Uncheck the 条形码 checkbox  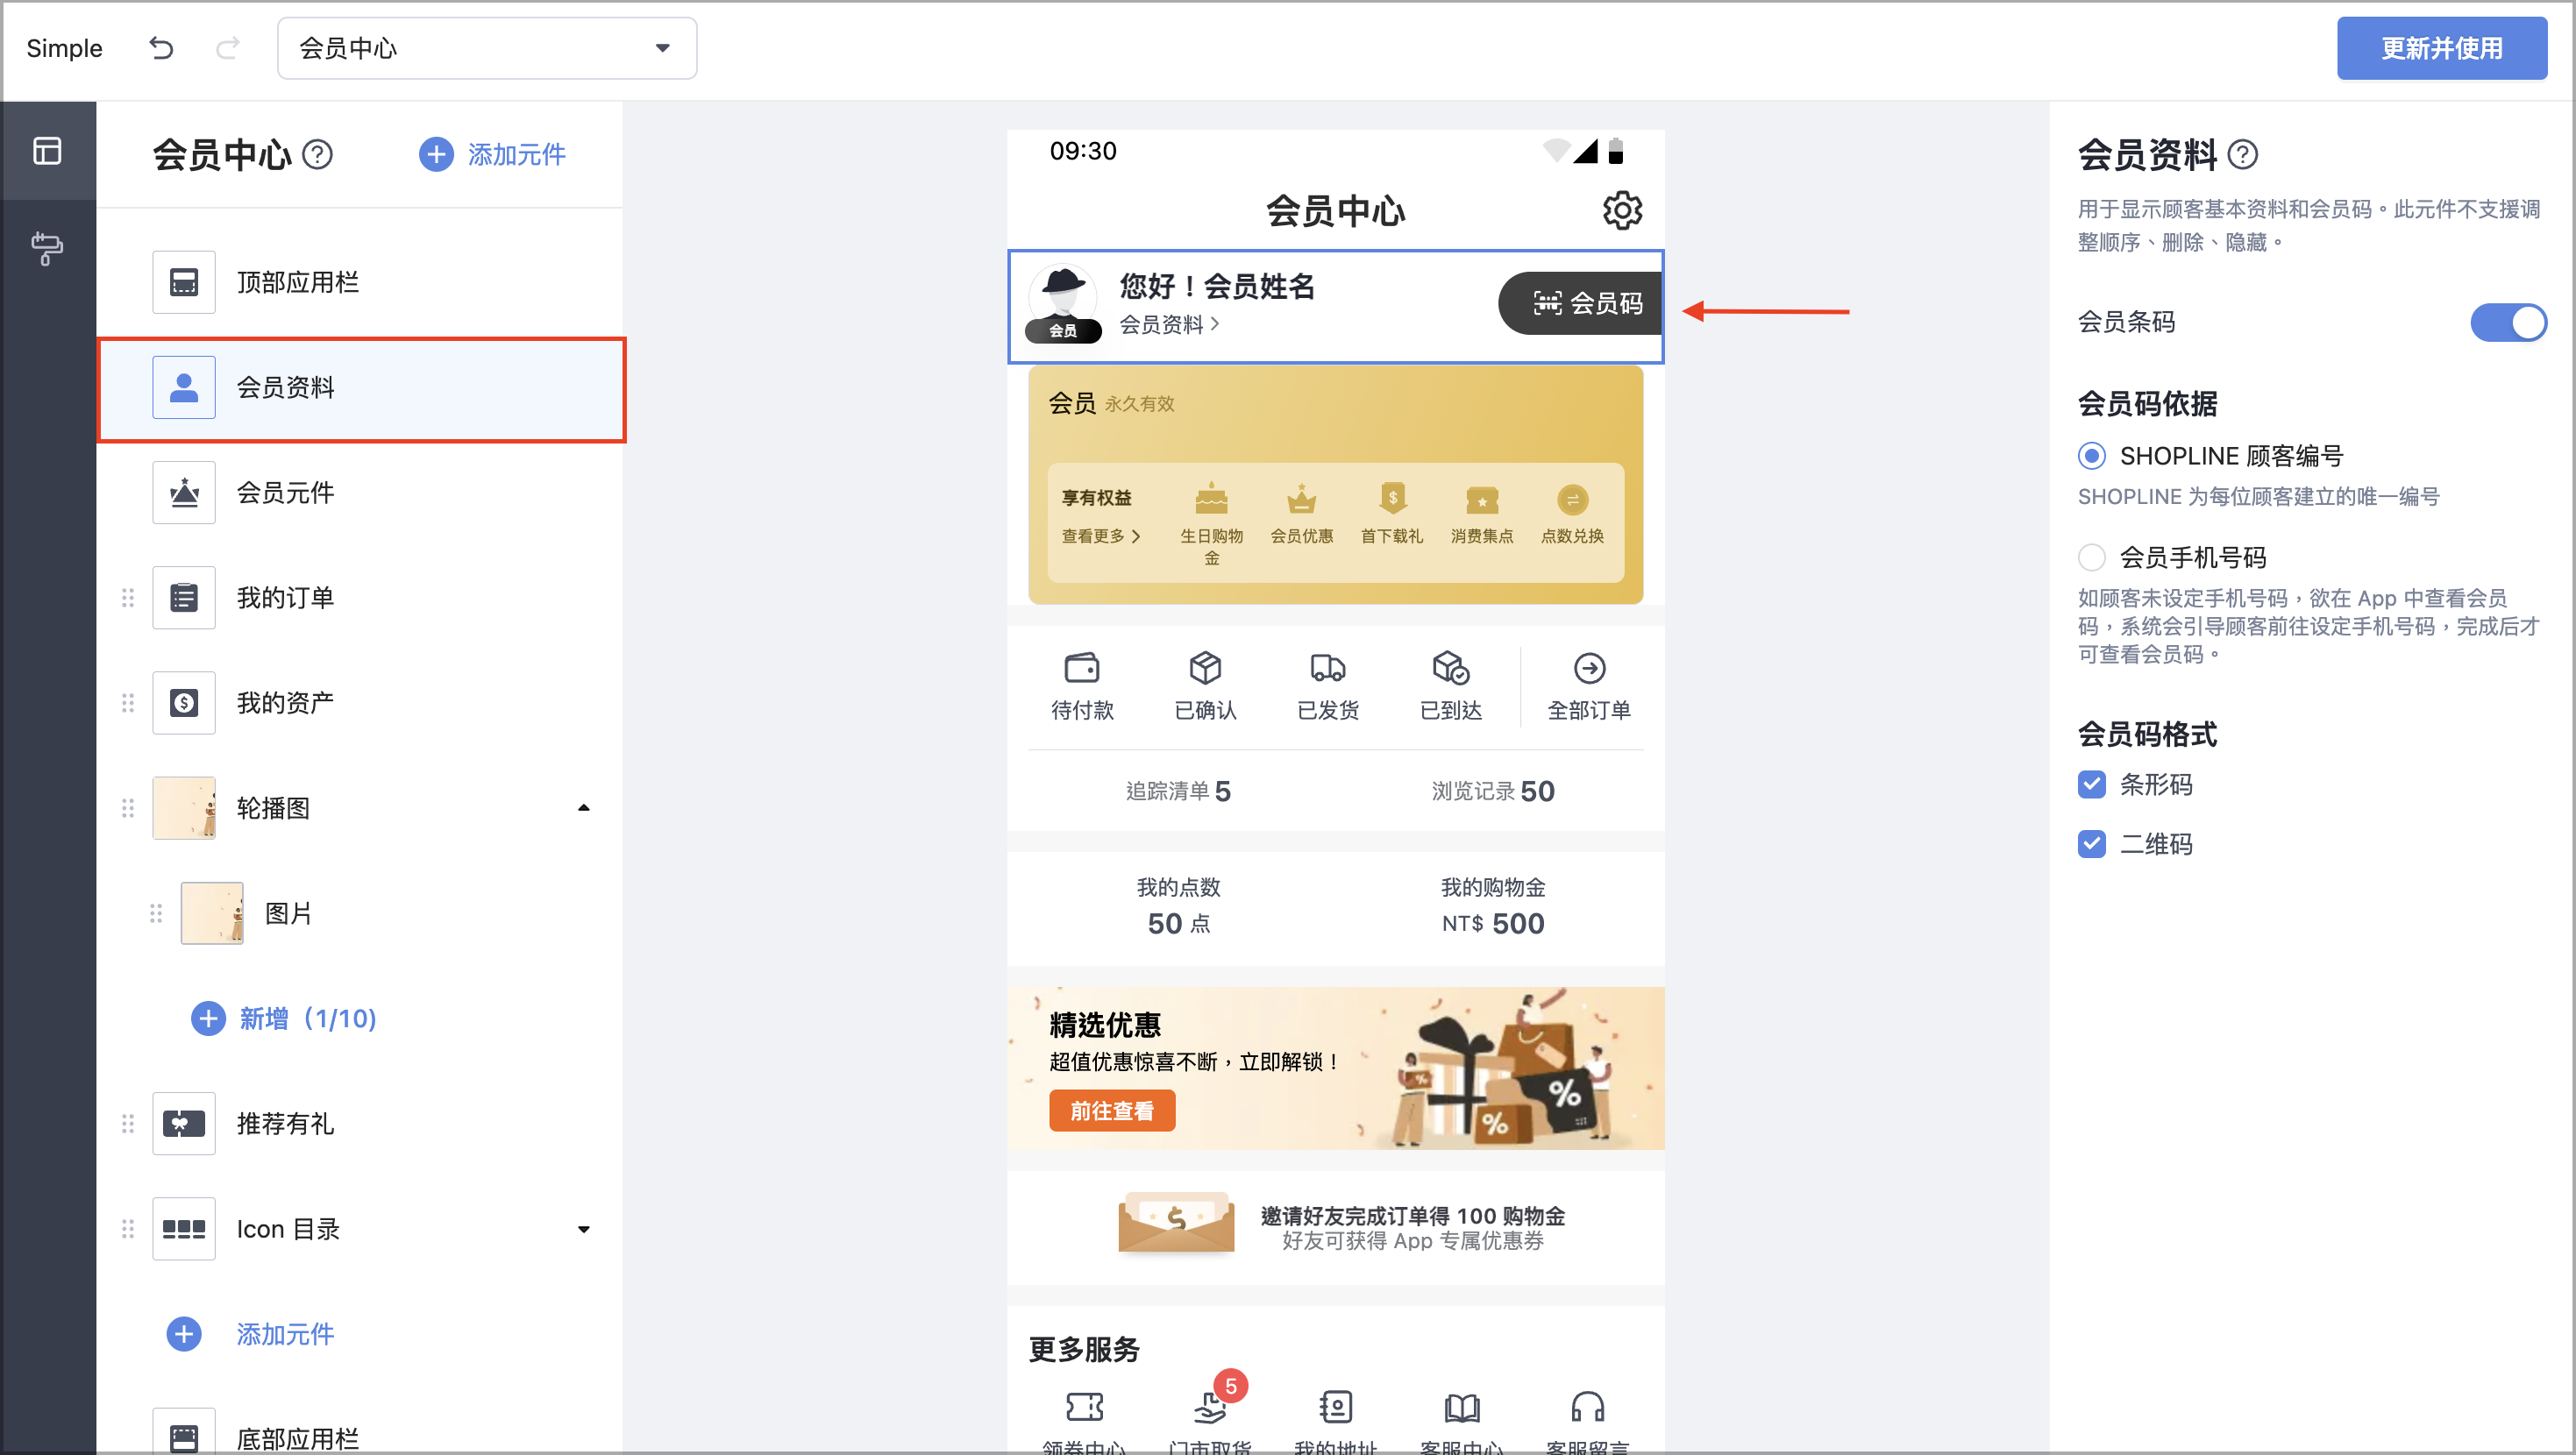[2091, 784]
